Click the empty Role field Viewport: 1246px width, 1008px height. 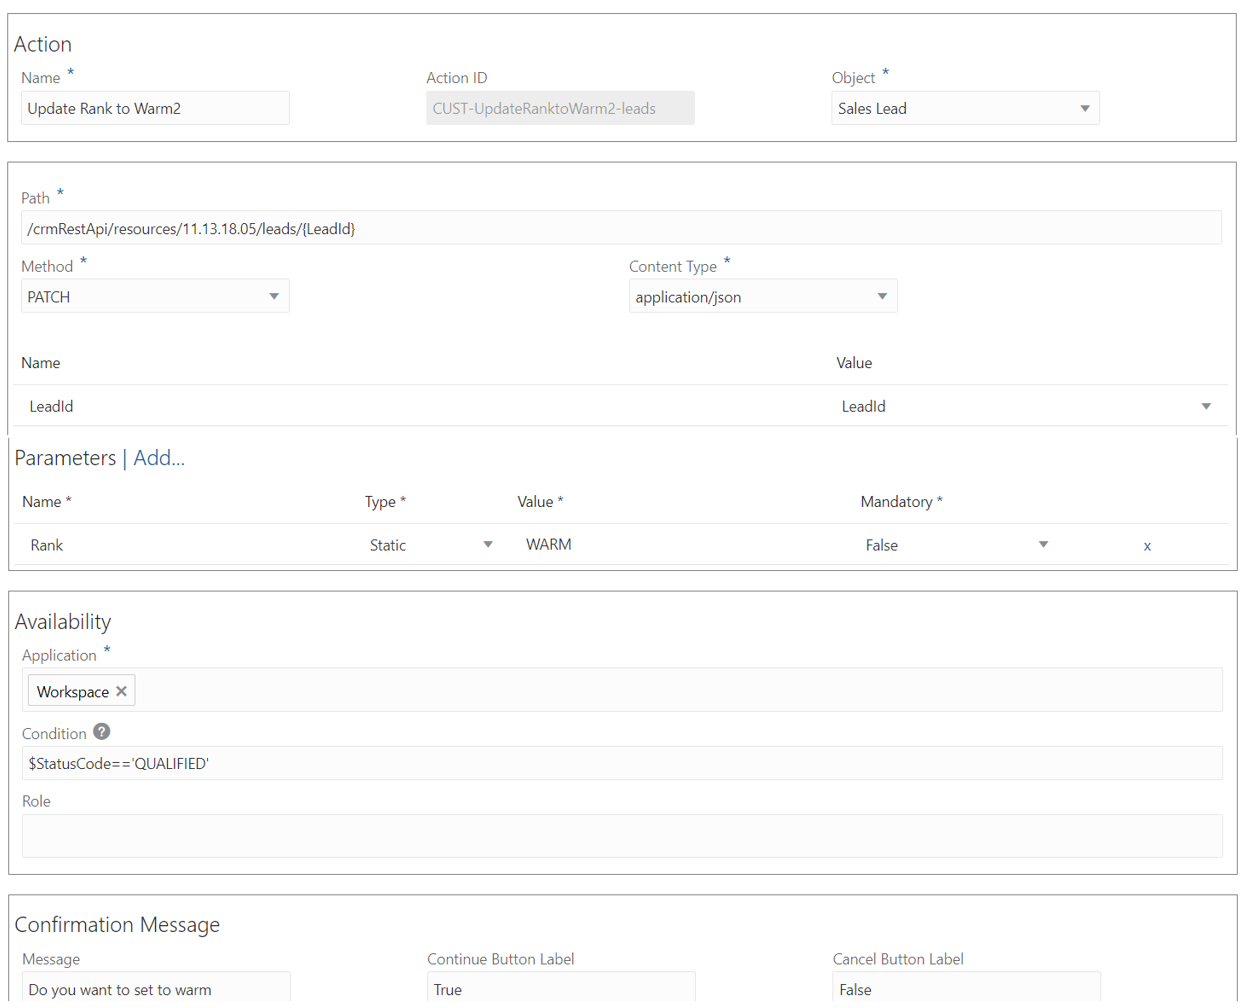(622, 836)
